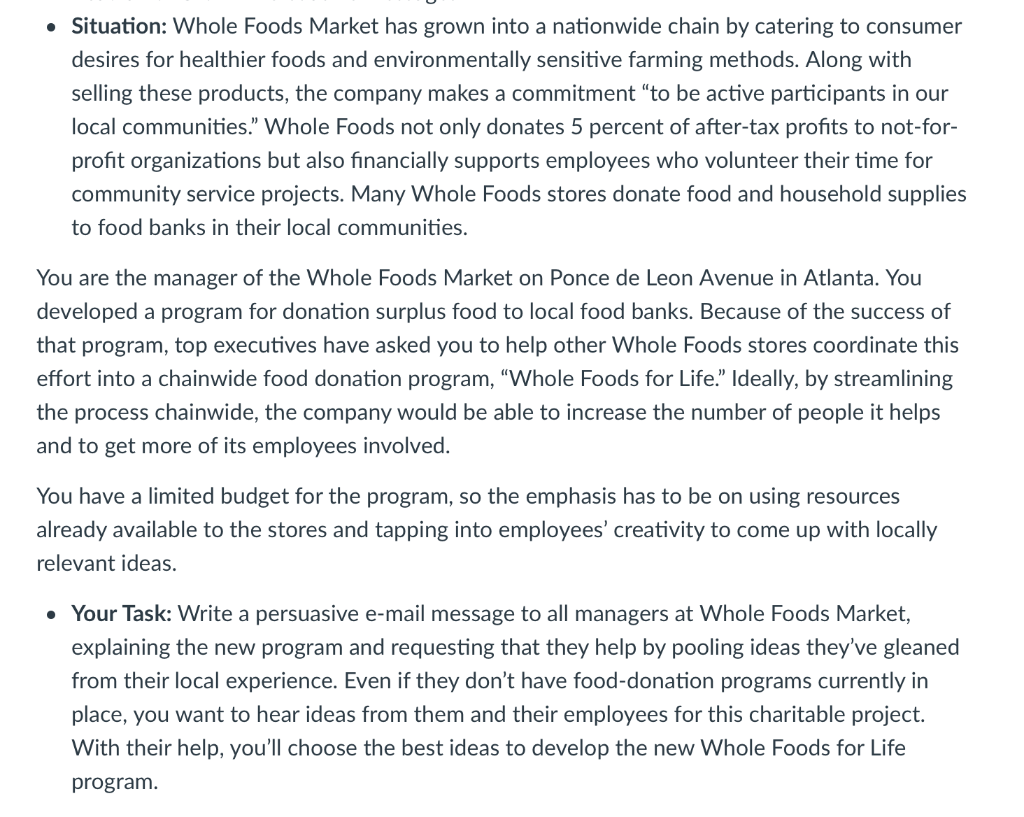Screen dimensions: 1024x817
Task: Click the bullet before "Your Task:"
Action: (x=52, y=615)
